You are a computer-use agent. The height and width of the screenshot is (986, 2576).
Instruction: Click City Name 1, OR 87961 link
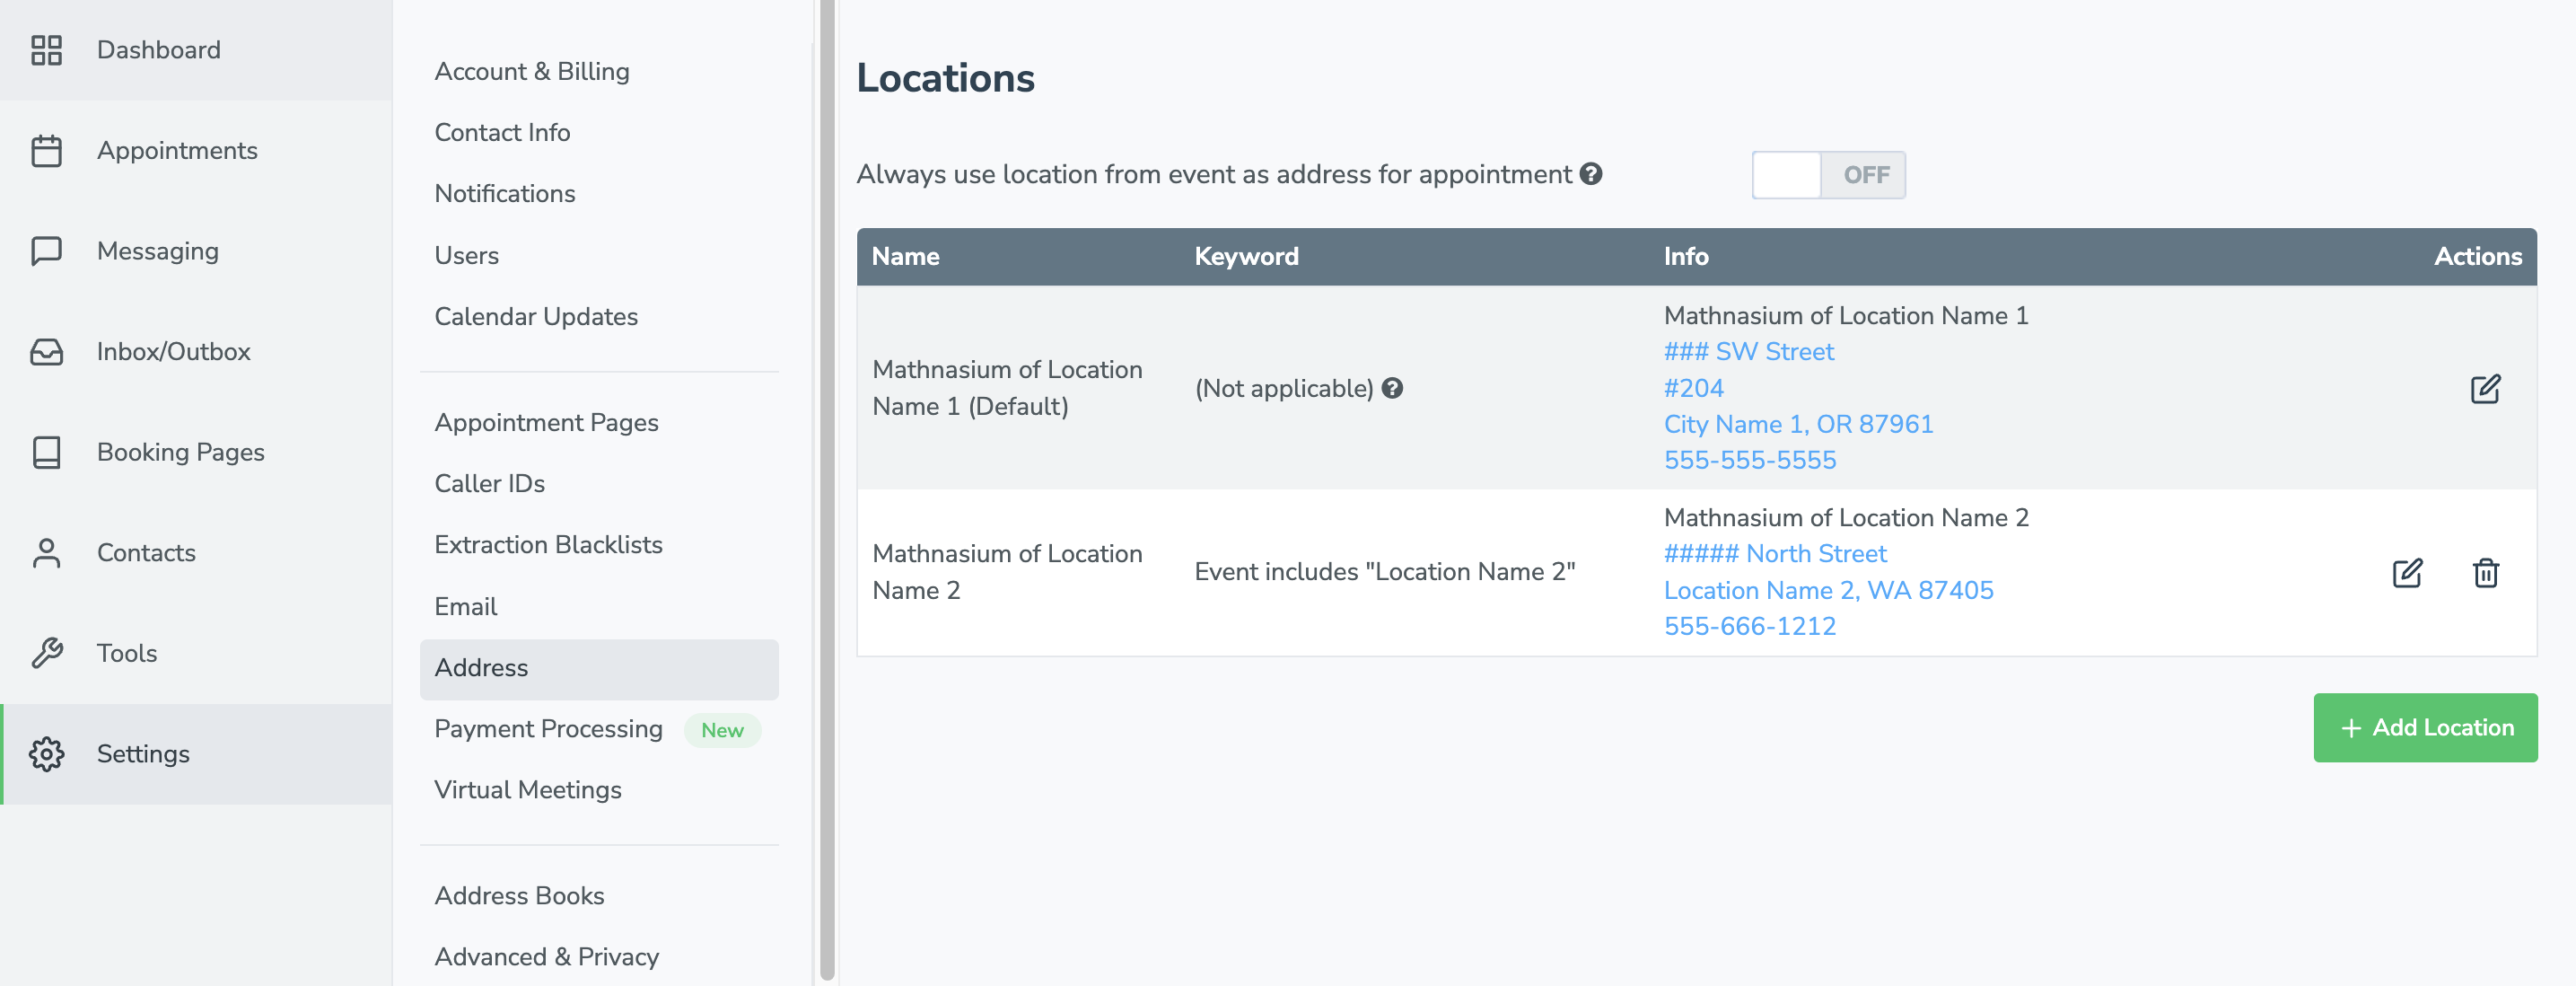point(1798,424)
